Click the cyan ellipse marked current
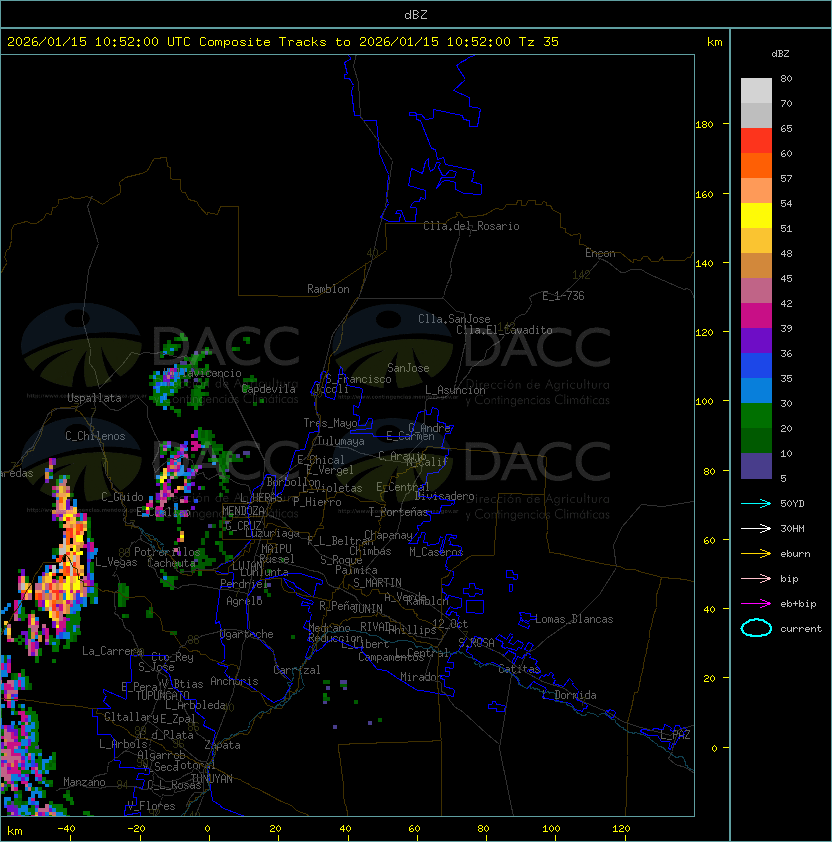This screenshot has width=832, height=842. 756,628
